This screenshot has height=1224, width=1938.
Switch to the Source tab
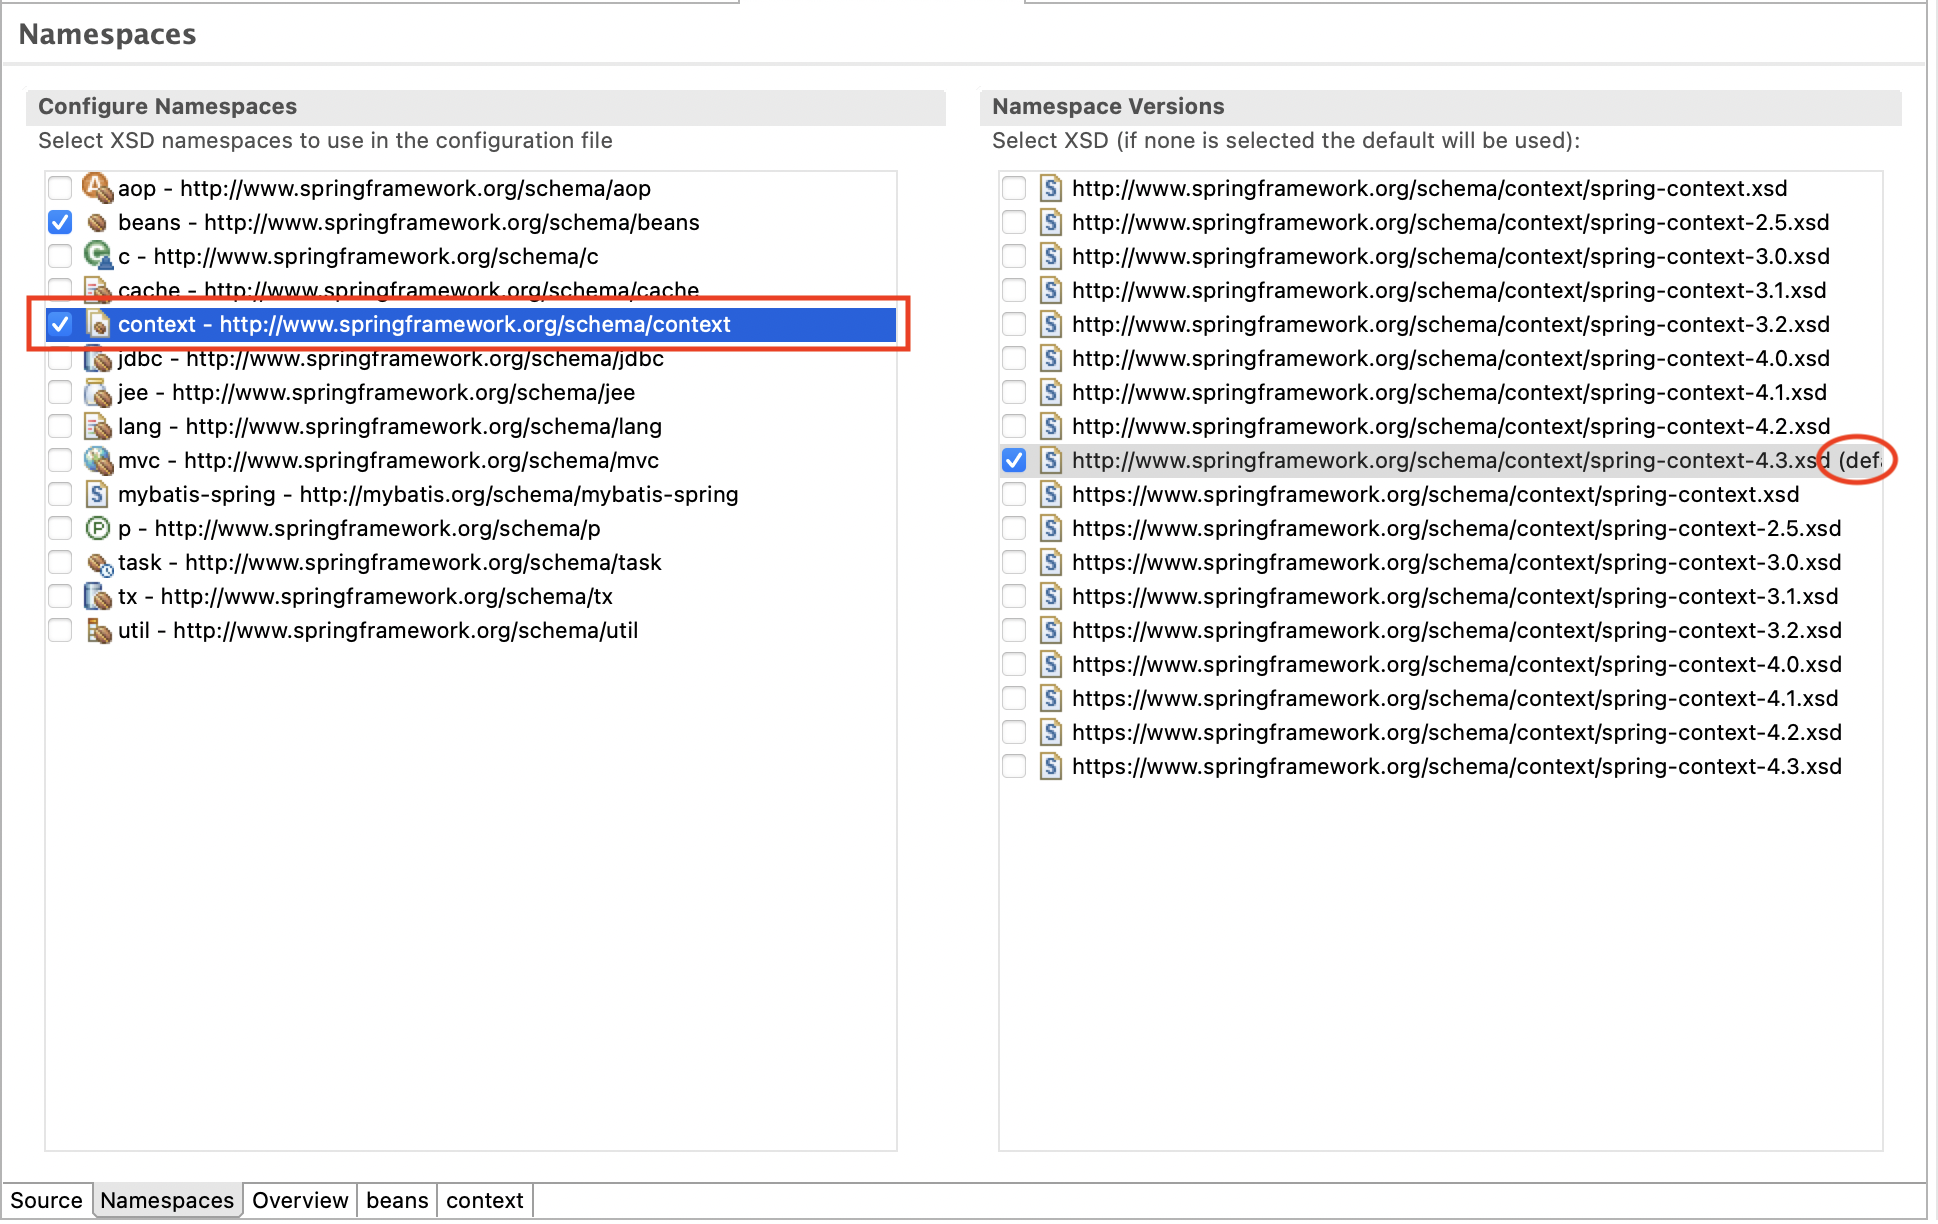click(46, 1200)
